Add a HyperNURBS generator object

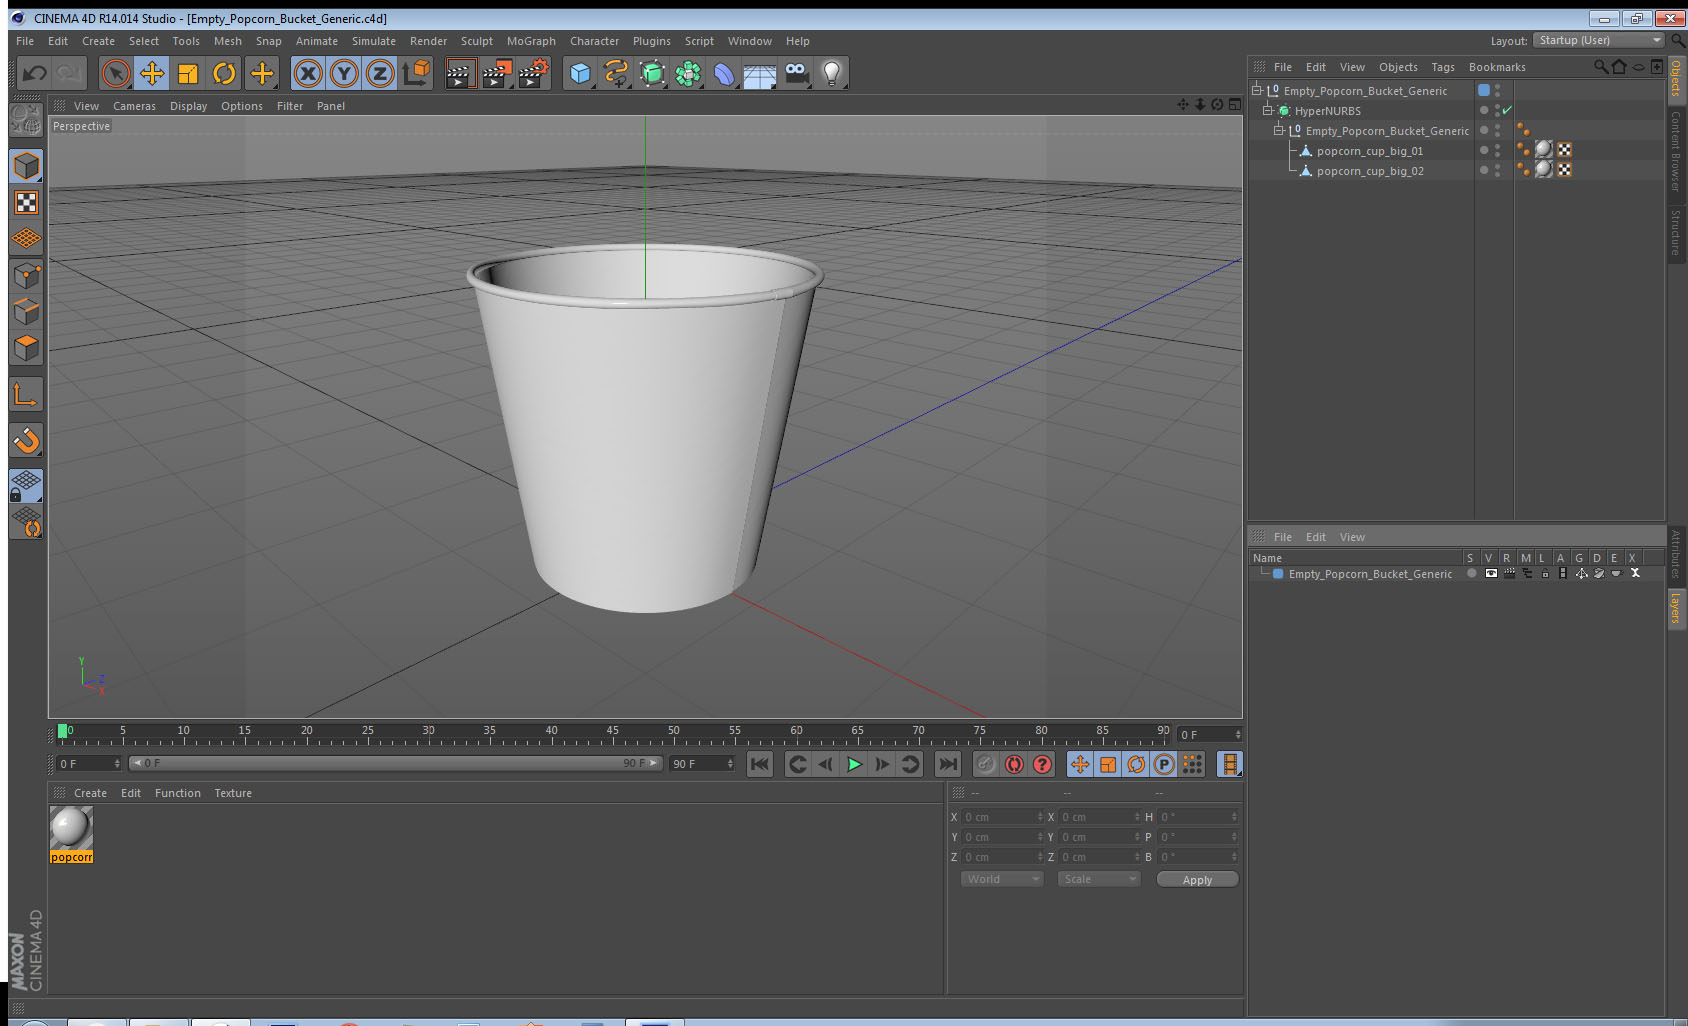pos(652,73)
